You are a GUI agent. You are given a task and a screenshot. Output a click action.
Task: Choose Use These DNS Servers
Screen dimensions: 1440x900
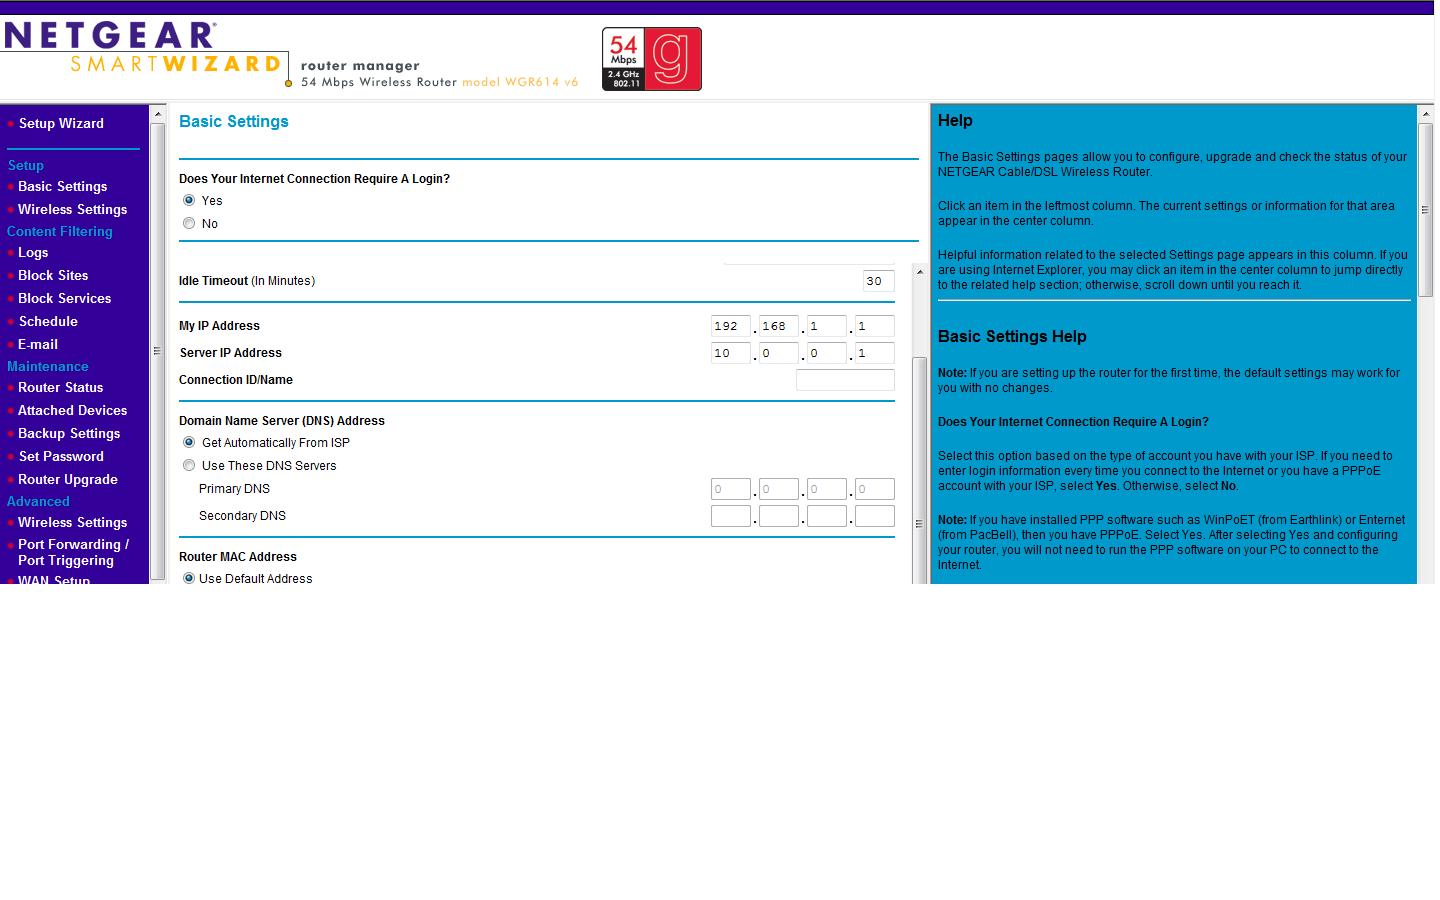point(189,465)
